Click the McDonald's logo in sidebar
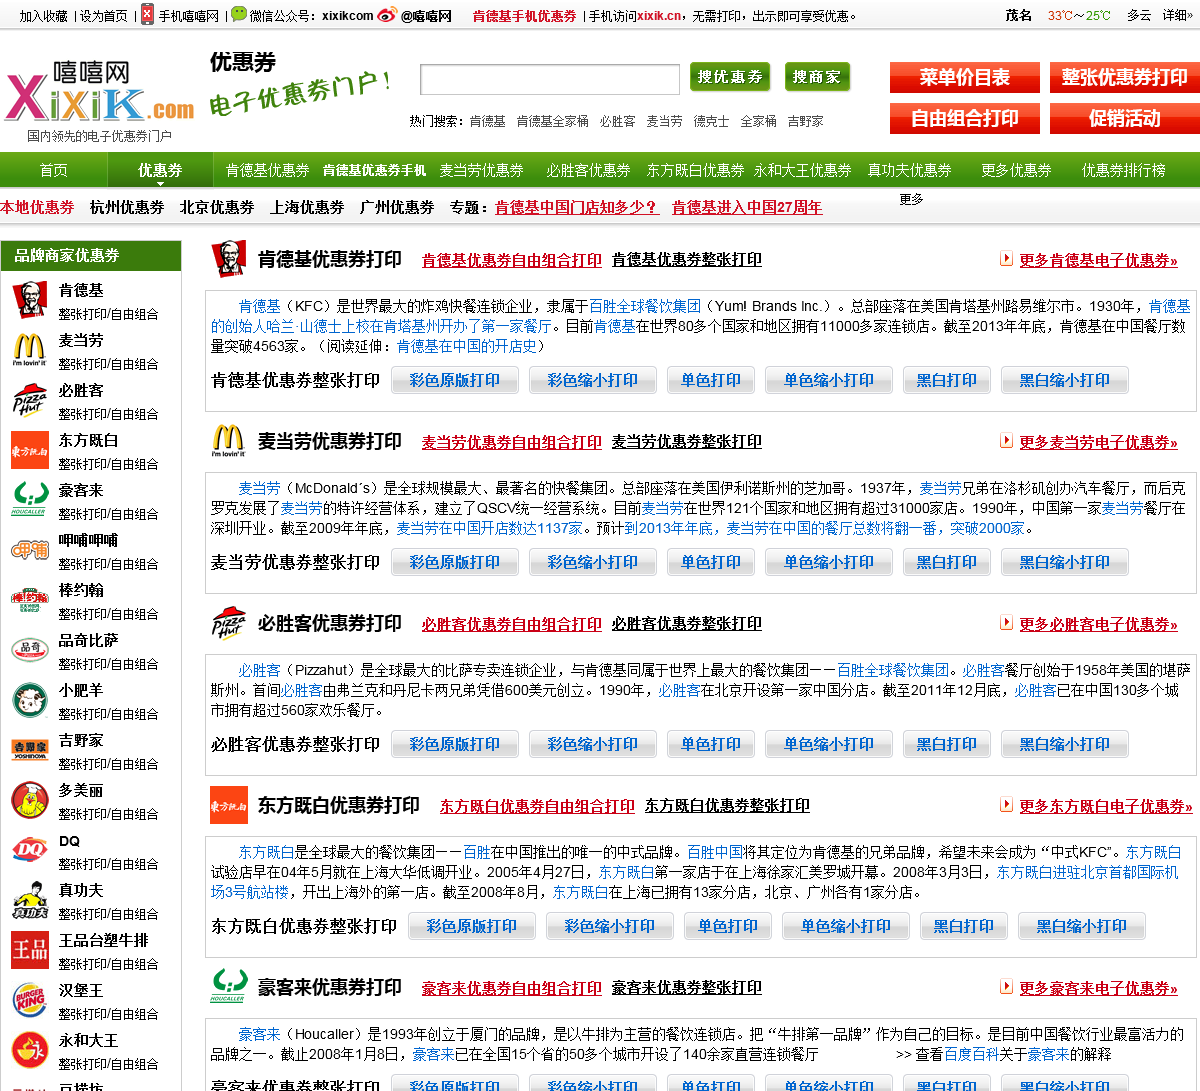The height and width of the screenshot is (1091, 1200). click(29, 350)
